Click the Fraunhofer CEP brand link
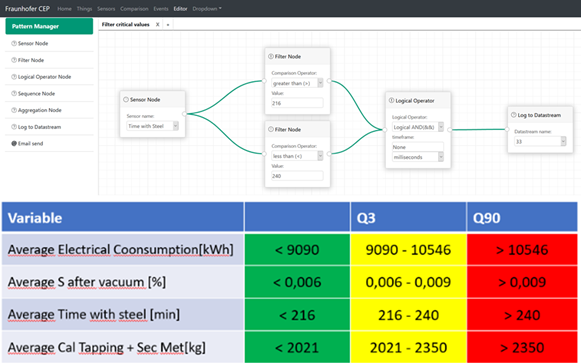This screenshot has height=363, width=581. coord(27,9)
